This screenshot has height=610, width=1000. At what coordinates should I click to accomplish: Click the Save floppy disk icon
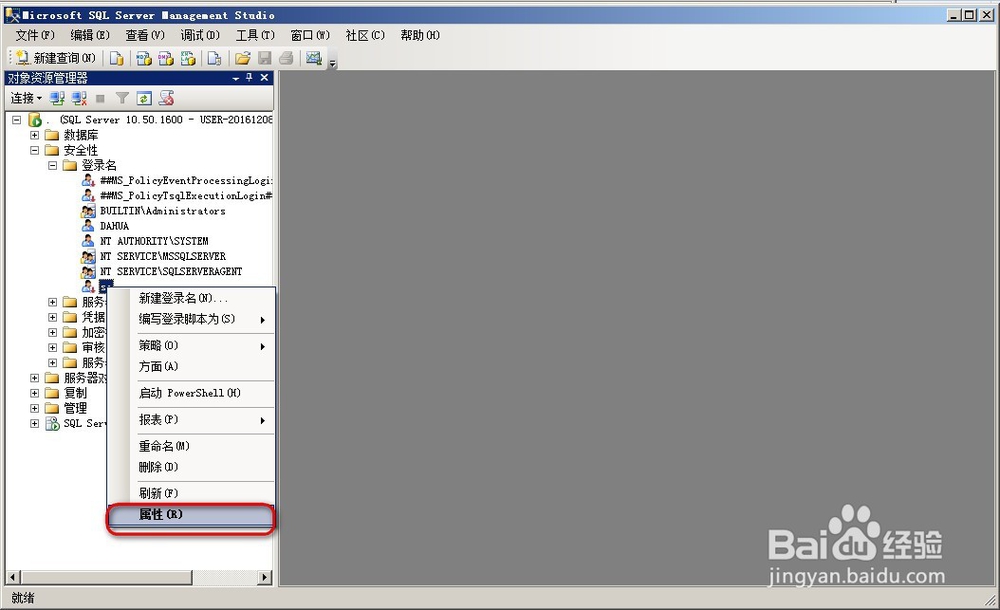265,59
